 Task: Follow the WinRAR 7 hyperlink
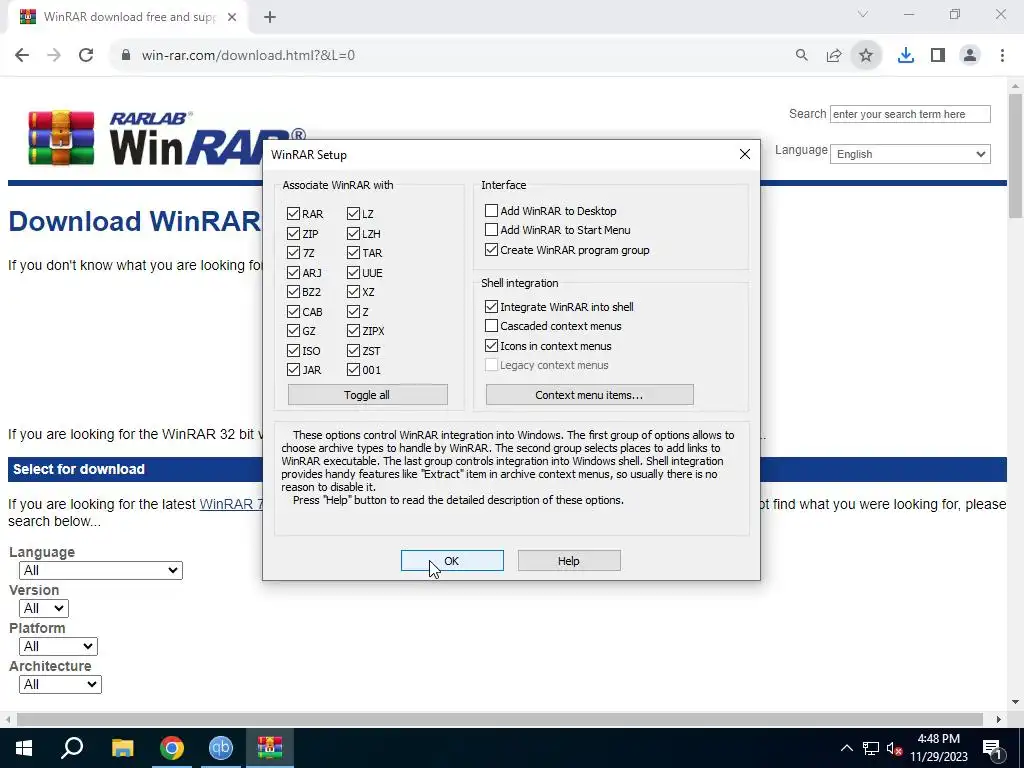(x=231, y=504)
